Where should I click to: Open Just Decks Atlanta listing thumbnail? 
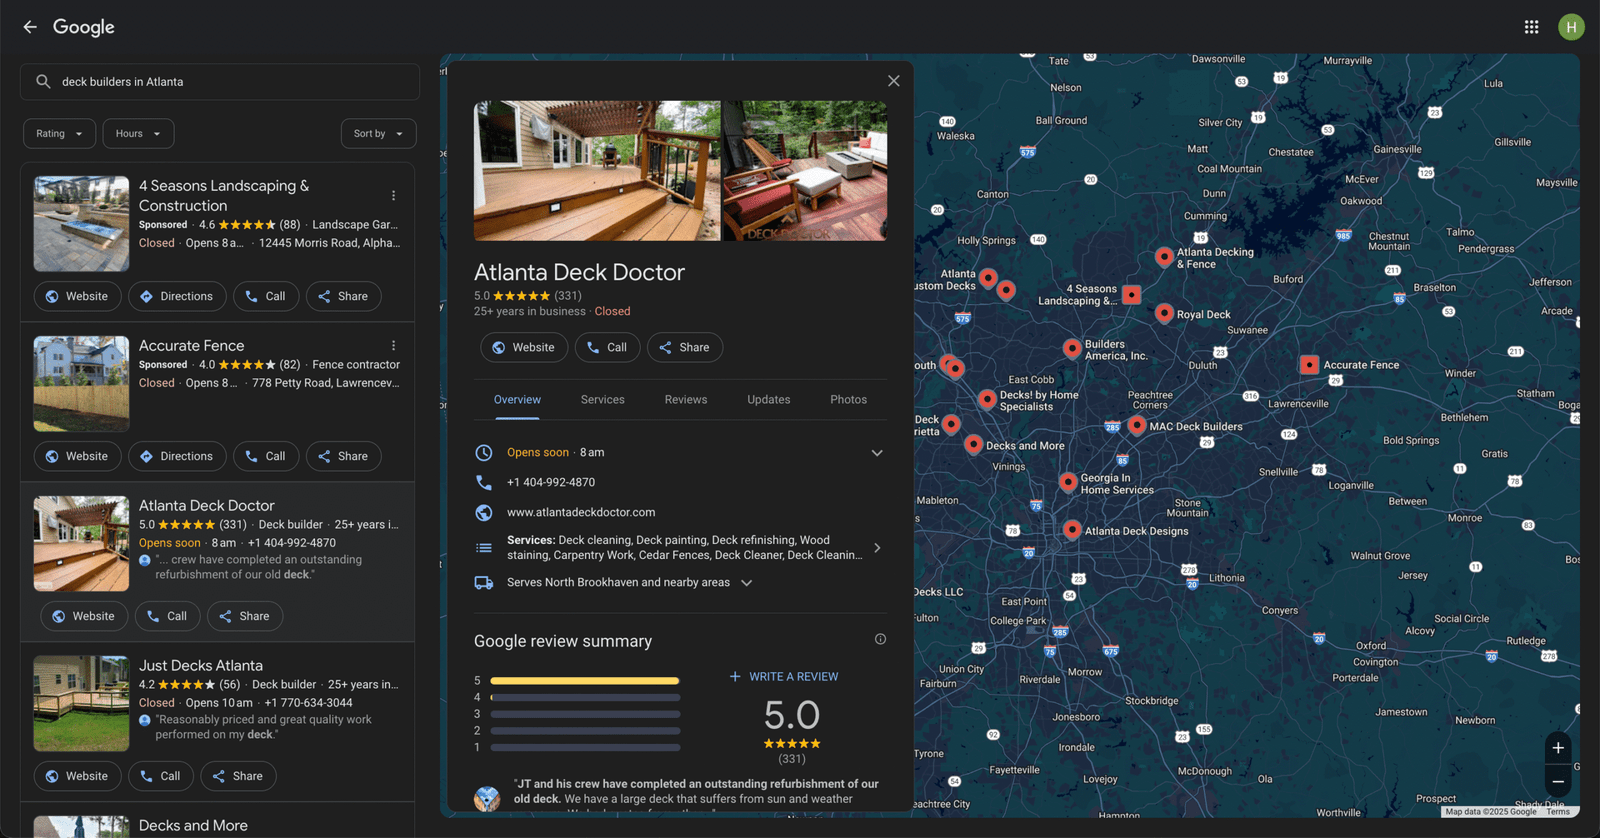click(x=81, y=703)
